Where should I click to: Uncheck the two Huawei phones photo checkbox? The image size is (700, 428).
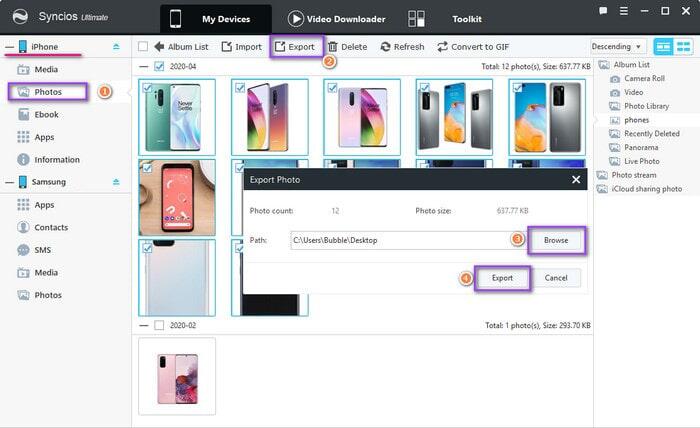pyautogui.click(x=517, y=88)
